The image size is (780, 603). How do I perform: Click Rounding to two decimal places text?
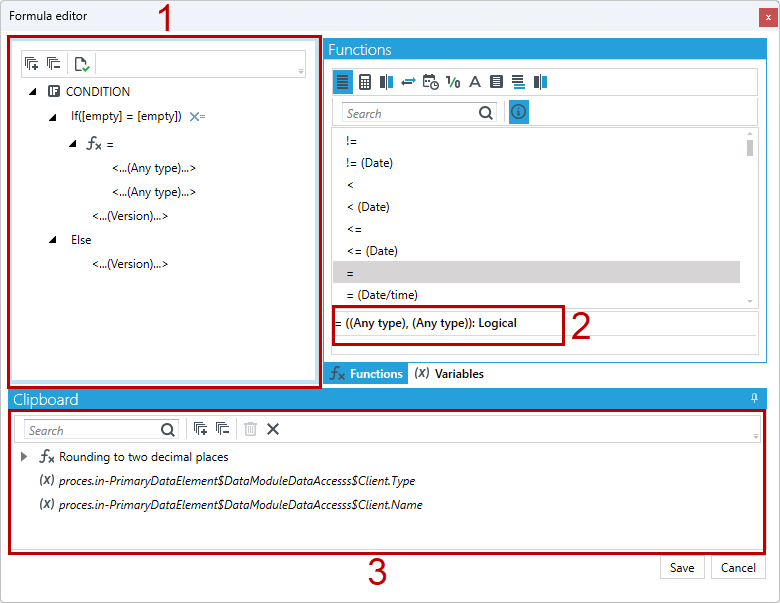pyautogui.click(x=144, y=457)
